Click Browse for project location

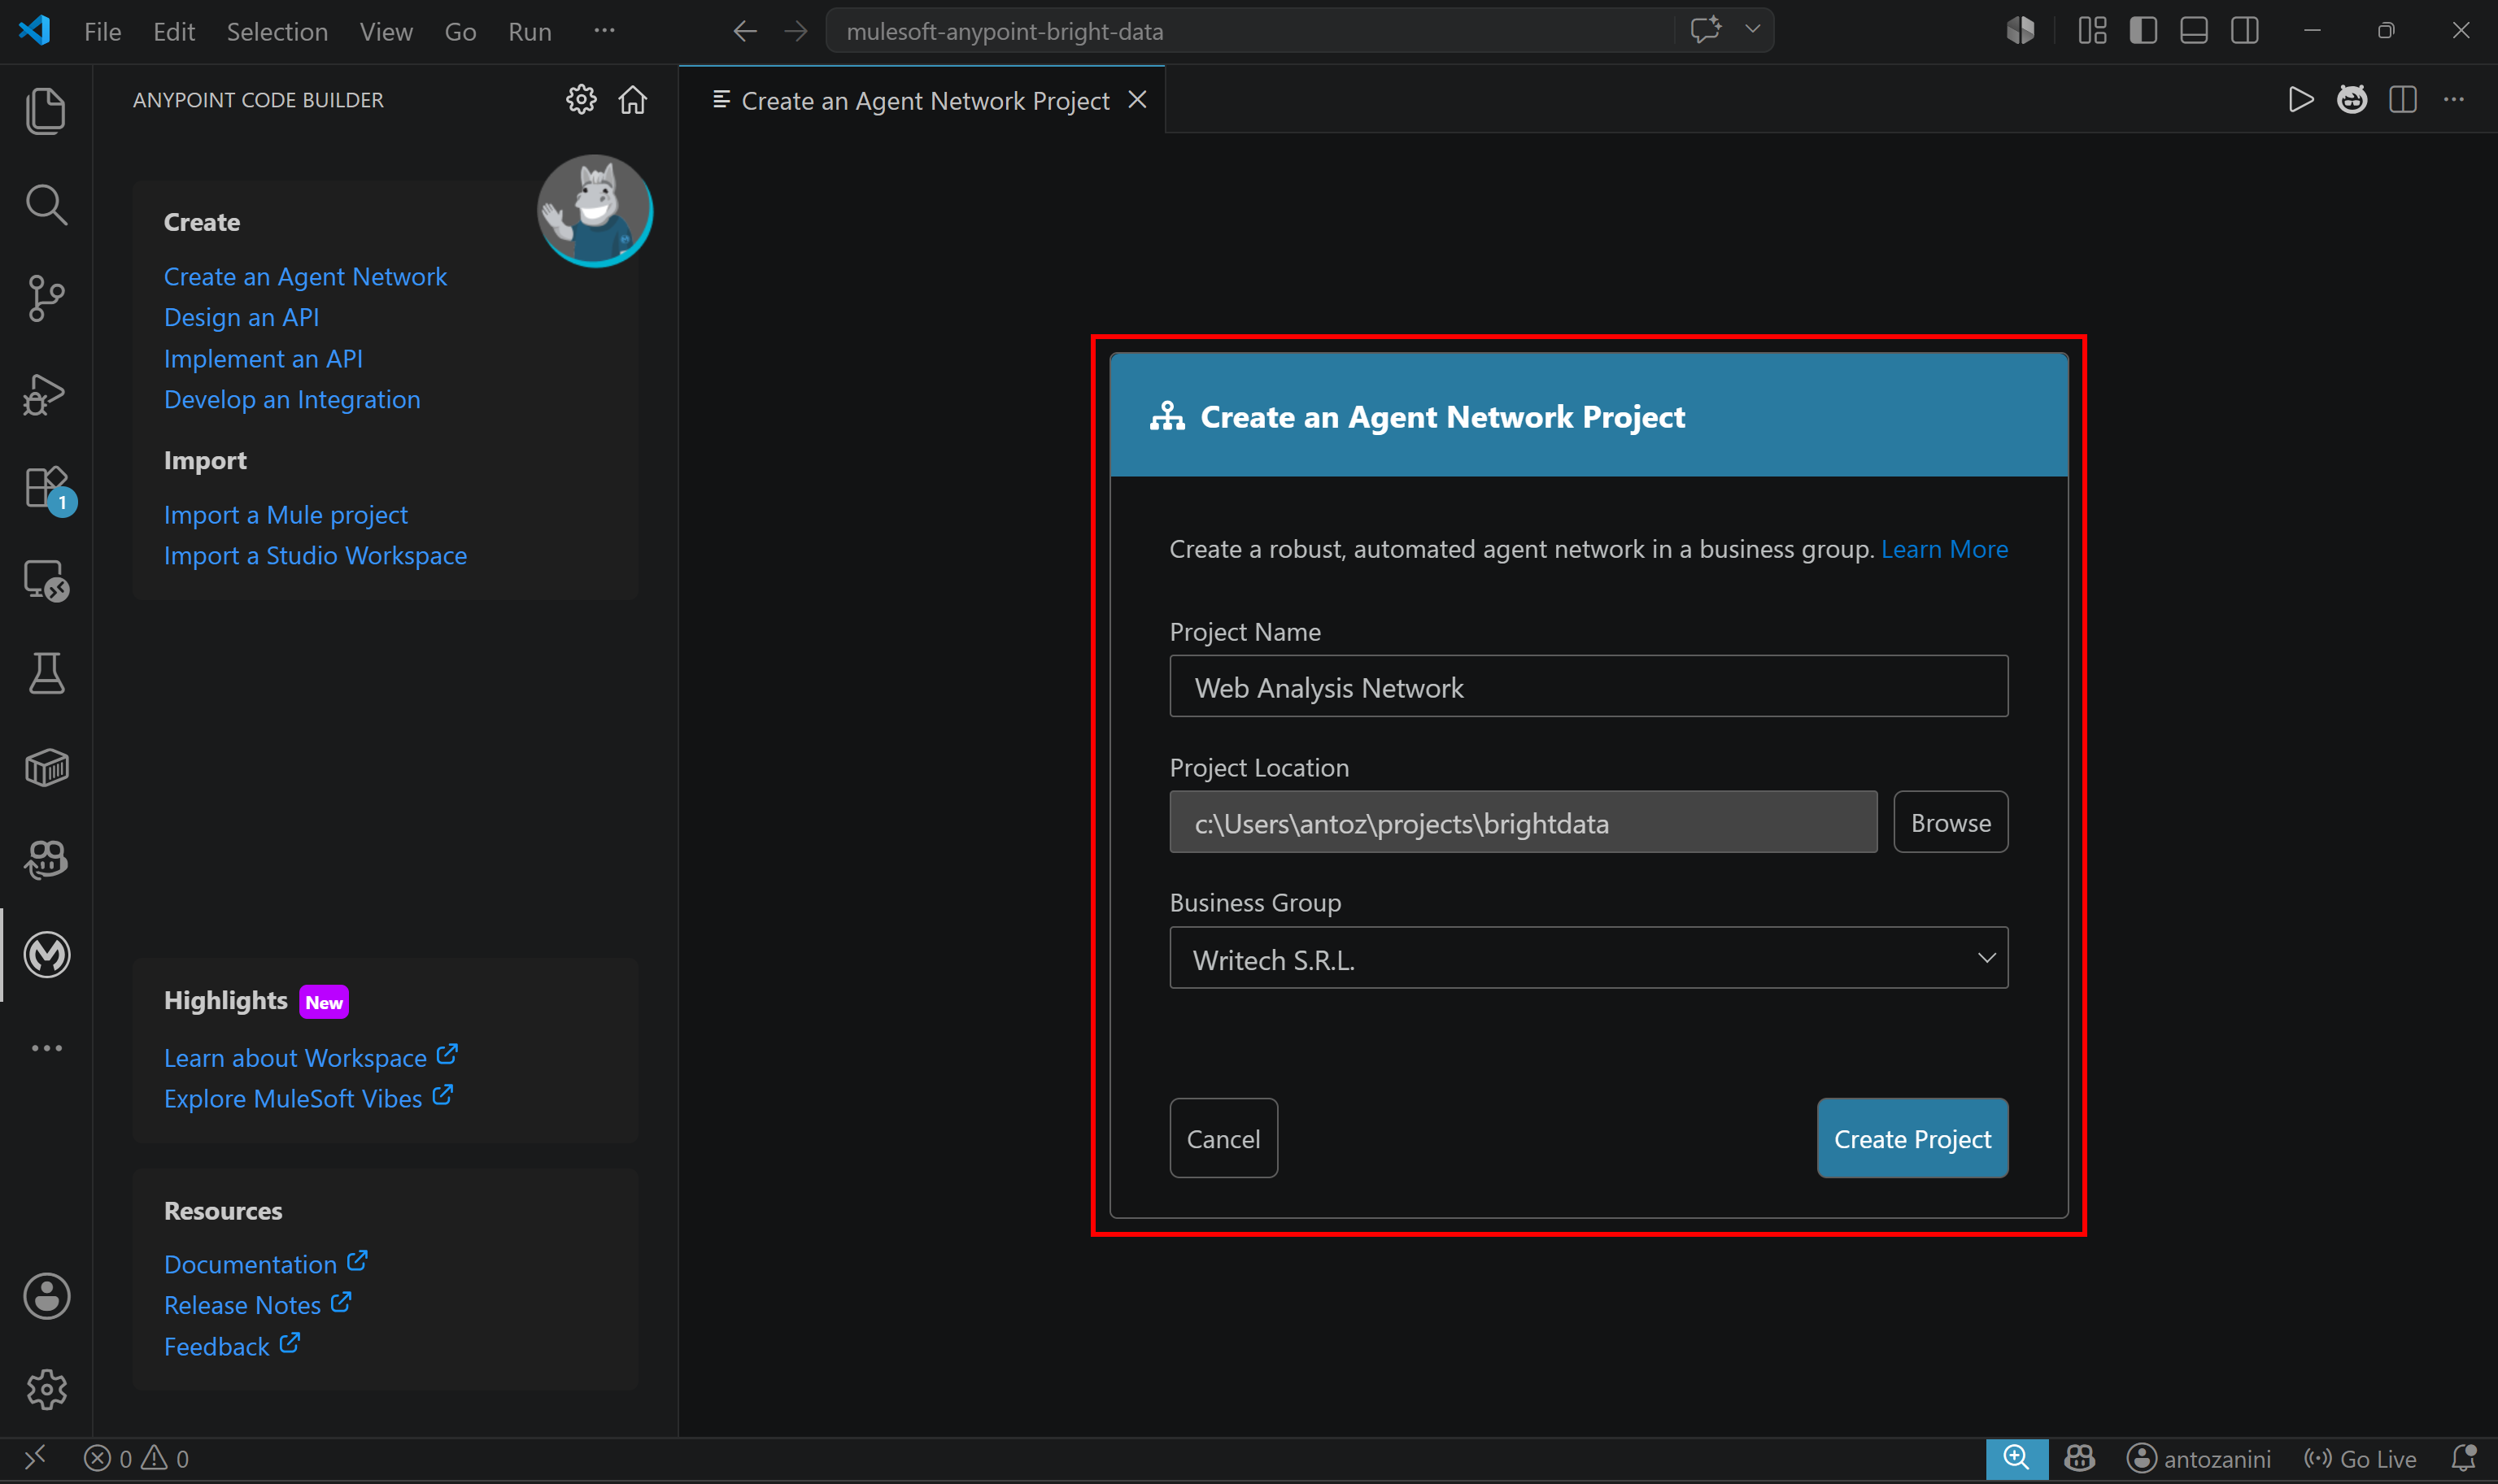[x=1950, y=822]
